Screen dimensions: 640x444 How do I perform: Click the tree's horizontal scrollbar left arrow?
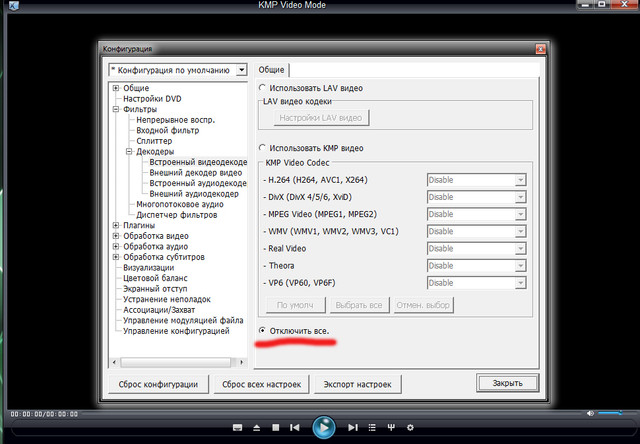(114, 362)
